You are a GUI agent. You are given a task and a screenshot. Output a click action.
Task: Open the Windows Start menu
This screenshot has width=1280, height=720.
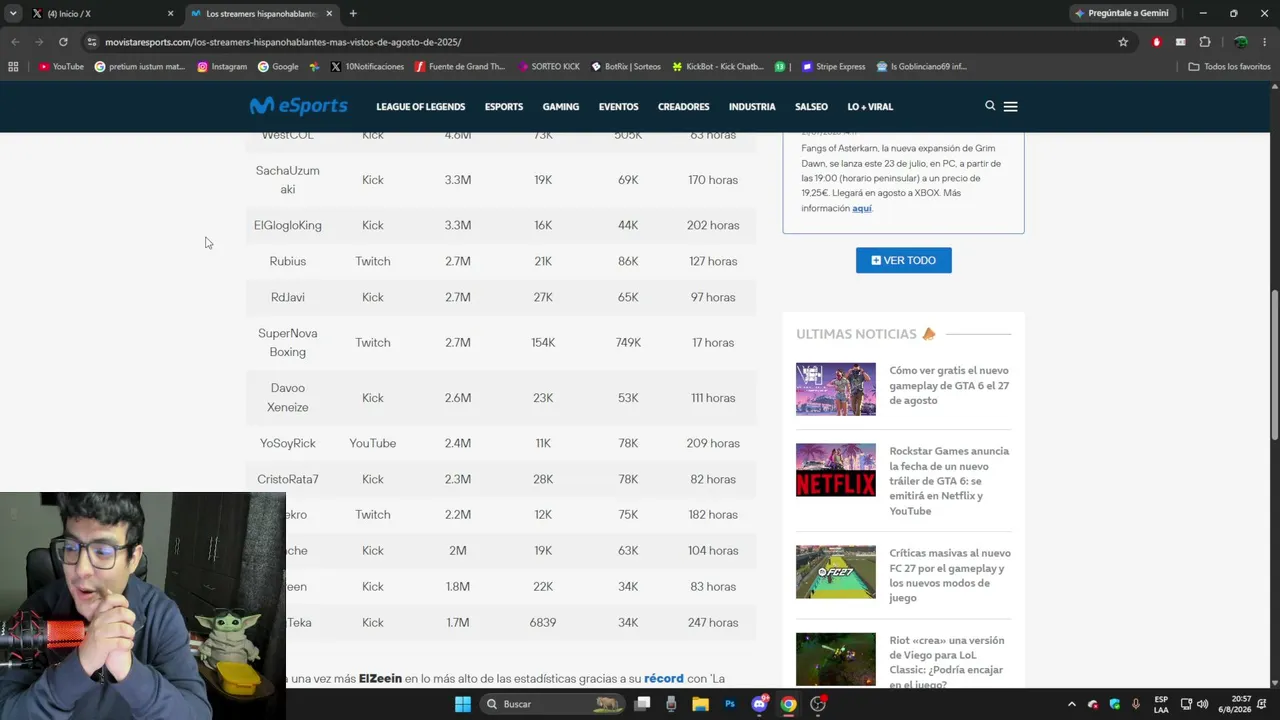pos(462,704)
